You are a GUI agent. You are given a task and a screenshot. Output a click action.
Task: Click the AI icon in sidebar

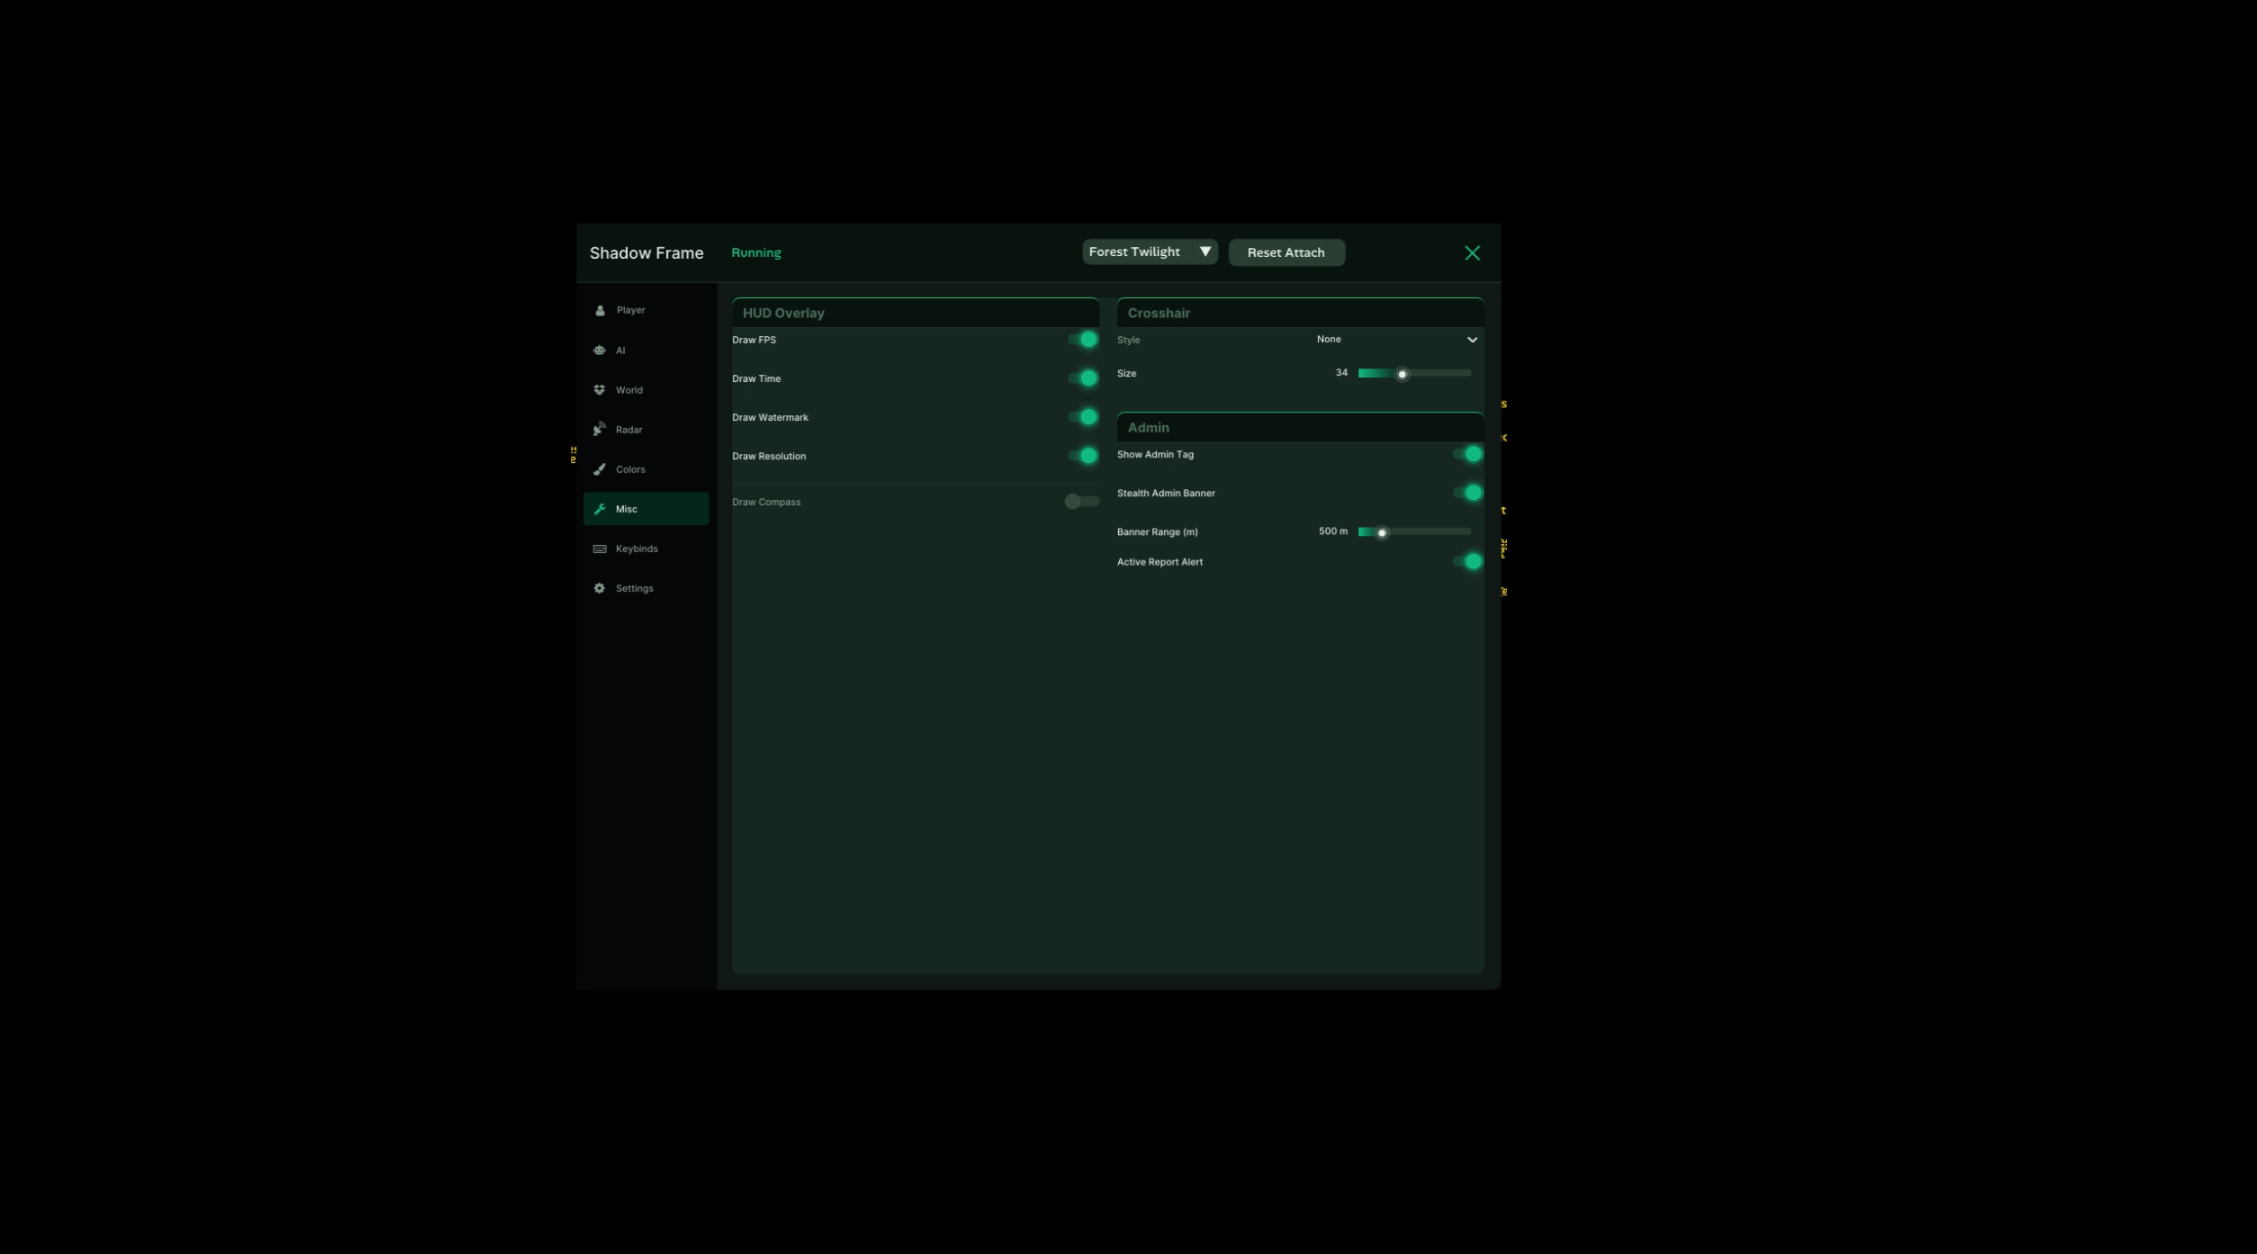(x=600, y=350)
